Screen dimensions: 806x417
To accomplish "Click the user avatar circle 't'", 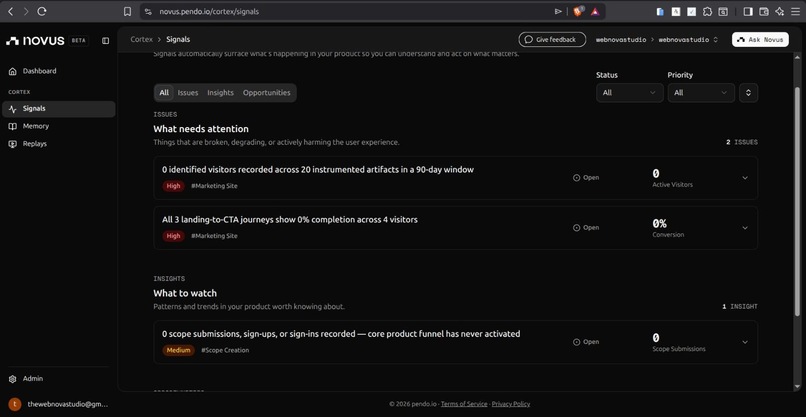I will click(15, 404).
